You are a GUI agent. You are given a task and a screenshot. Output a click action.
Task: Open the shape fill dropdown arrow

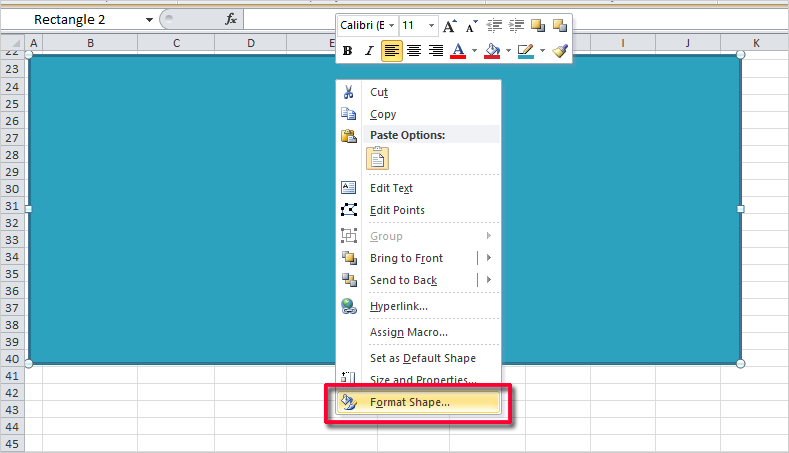point(508,51)
